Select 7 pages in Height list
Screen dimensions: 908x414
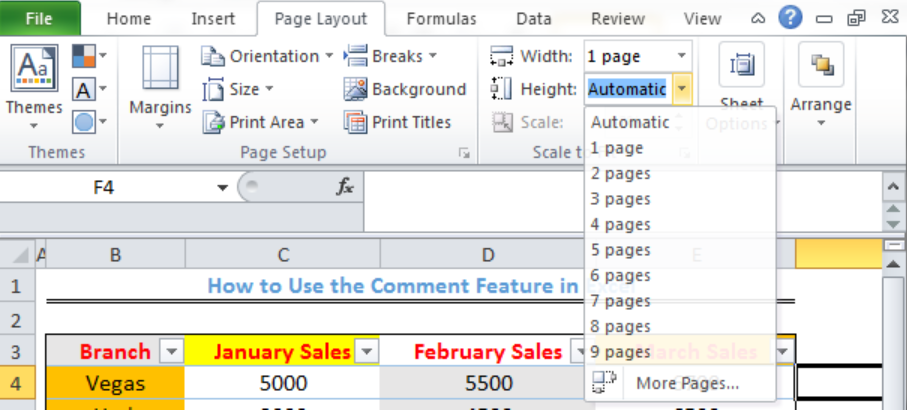(x=680, y=301)
